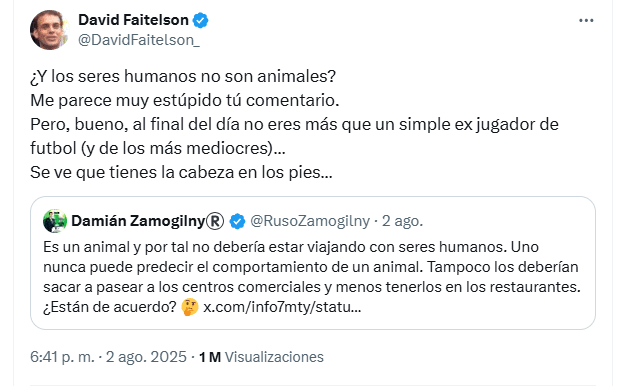Open the three-dot more options menu
625x386 pixels.
tap(586, 20)
